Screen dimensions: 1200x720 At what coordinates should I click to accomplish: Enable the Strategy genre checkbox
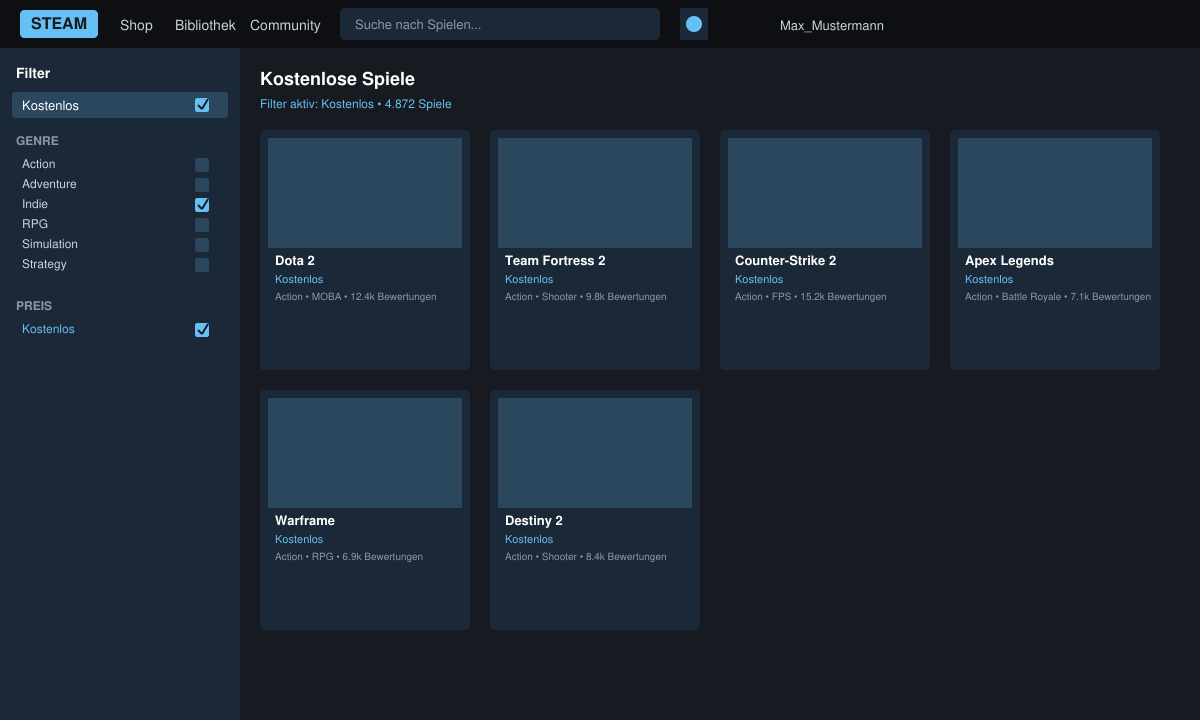pyautogui.click(x=202, y=265)
